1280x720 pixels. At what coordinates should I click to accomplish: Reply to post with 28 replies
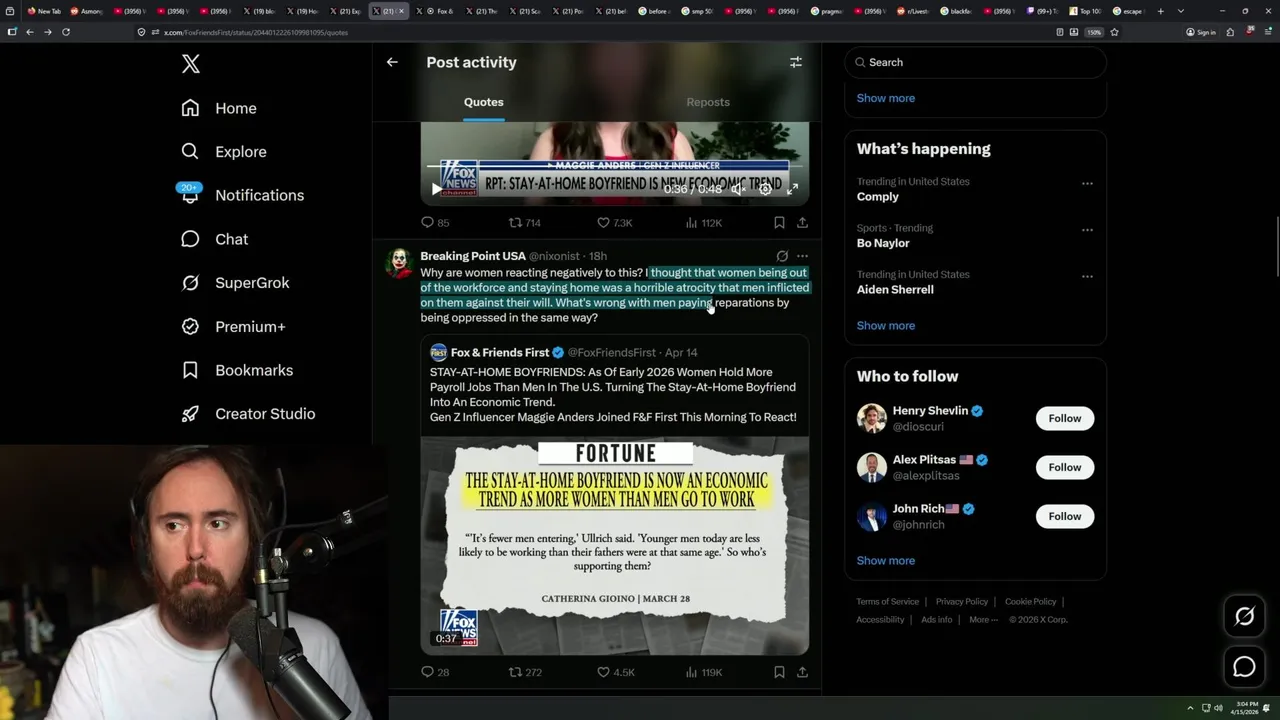click(434, 672)
